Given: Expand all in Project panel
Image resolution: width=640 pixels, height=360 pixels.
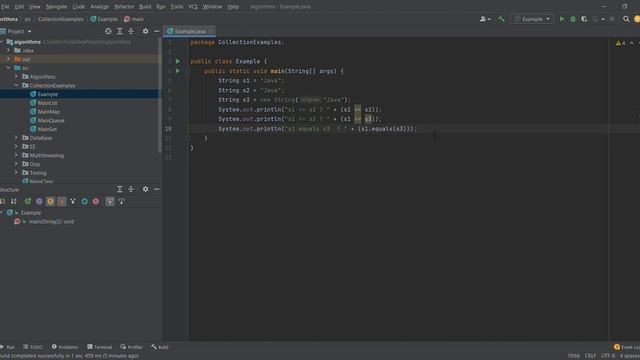Looking at the screenshot, I should coord(120,31).
